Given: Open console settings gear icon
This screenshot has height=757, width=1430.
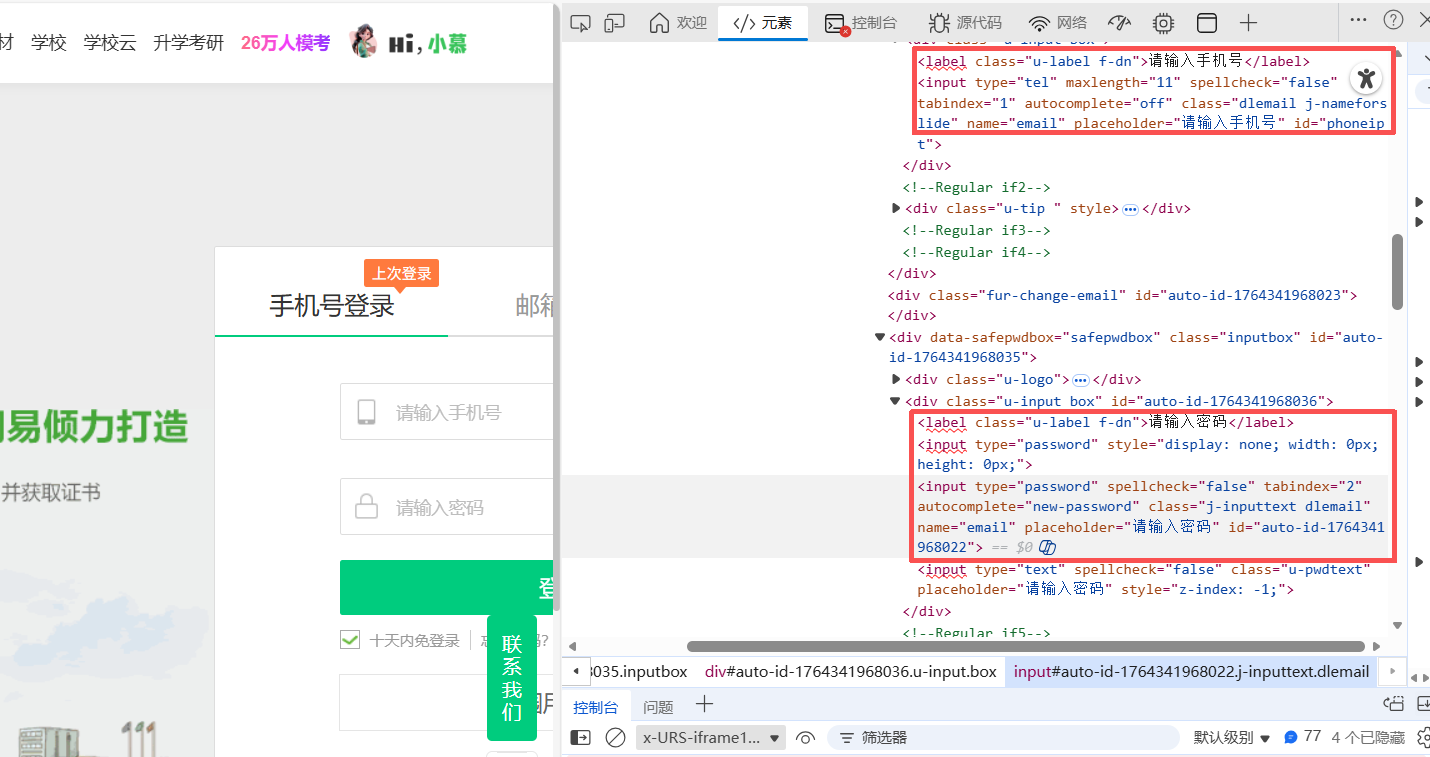Looking at the screenshot, I should click(1423, 737).
